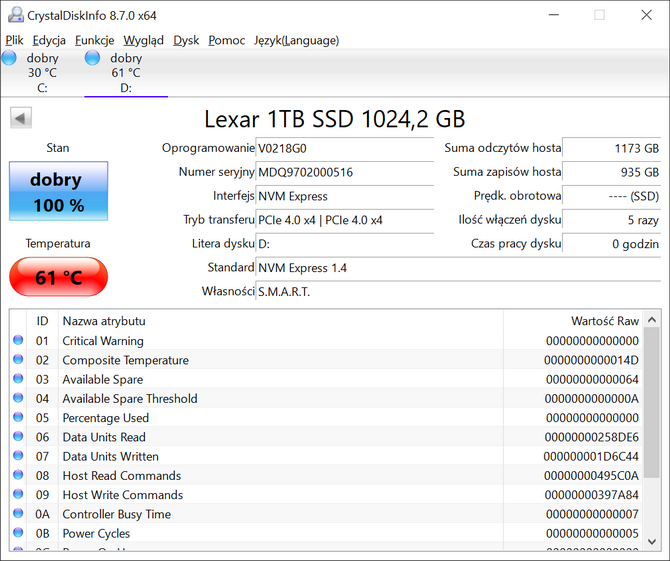The image size is (670, 561).
Task: Open the Wygląd menu
Action: (x=144, y=40)
